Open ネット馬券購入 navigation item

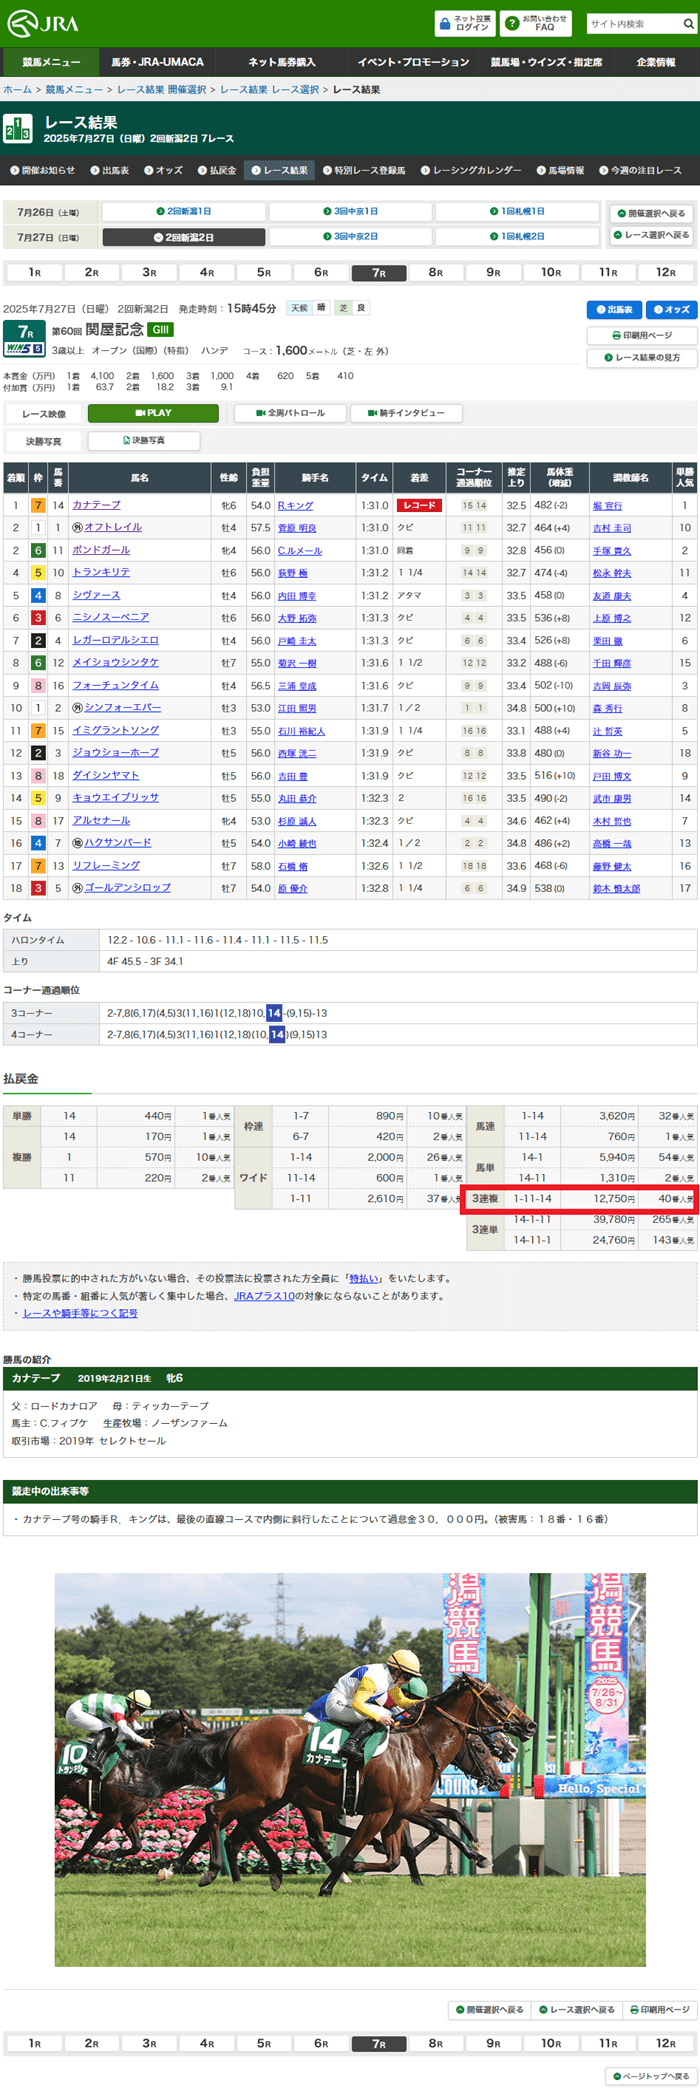281,62
